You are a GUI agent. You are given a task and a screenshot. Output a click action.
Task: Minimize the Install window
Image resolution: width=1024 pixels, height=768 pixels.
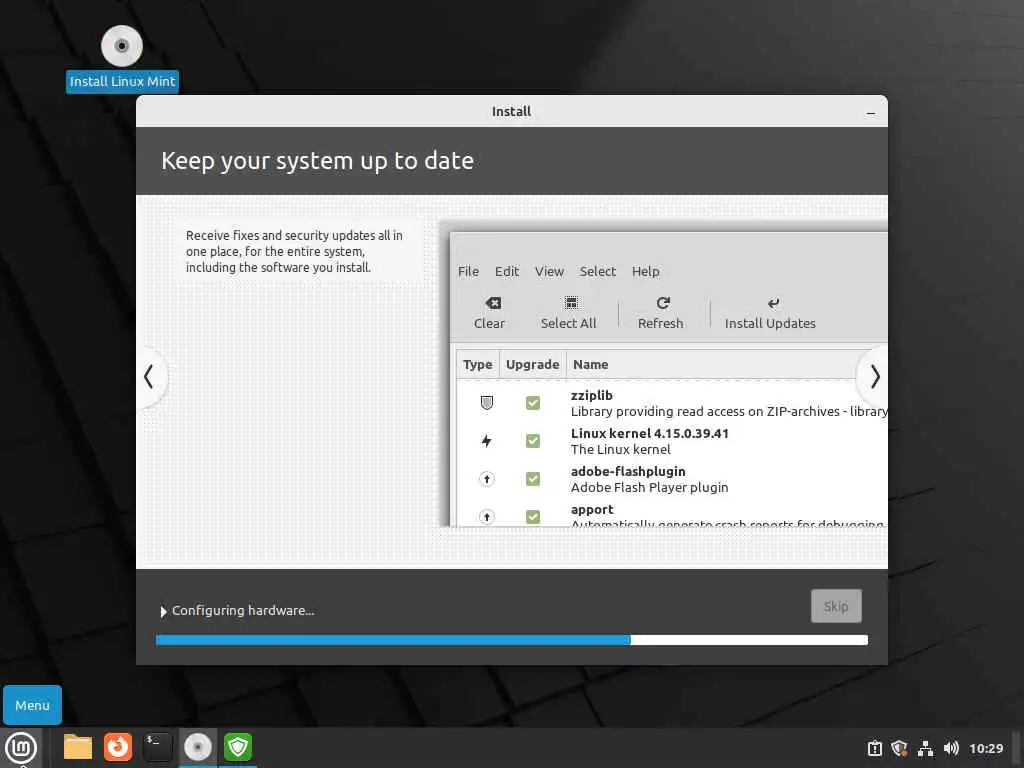[x=871, y=112]
